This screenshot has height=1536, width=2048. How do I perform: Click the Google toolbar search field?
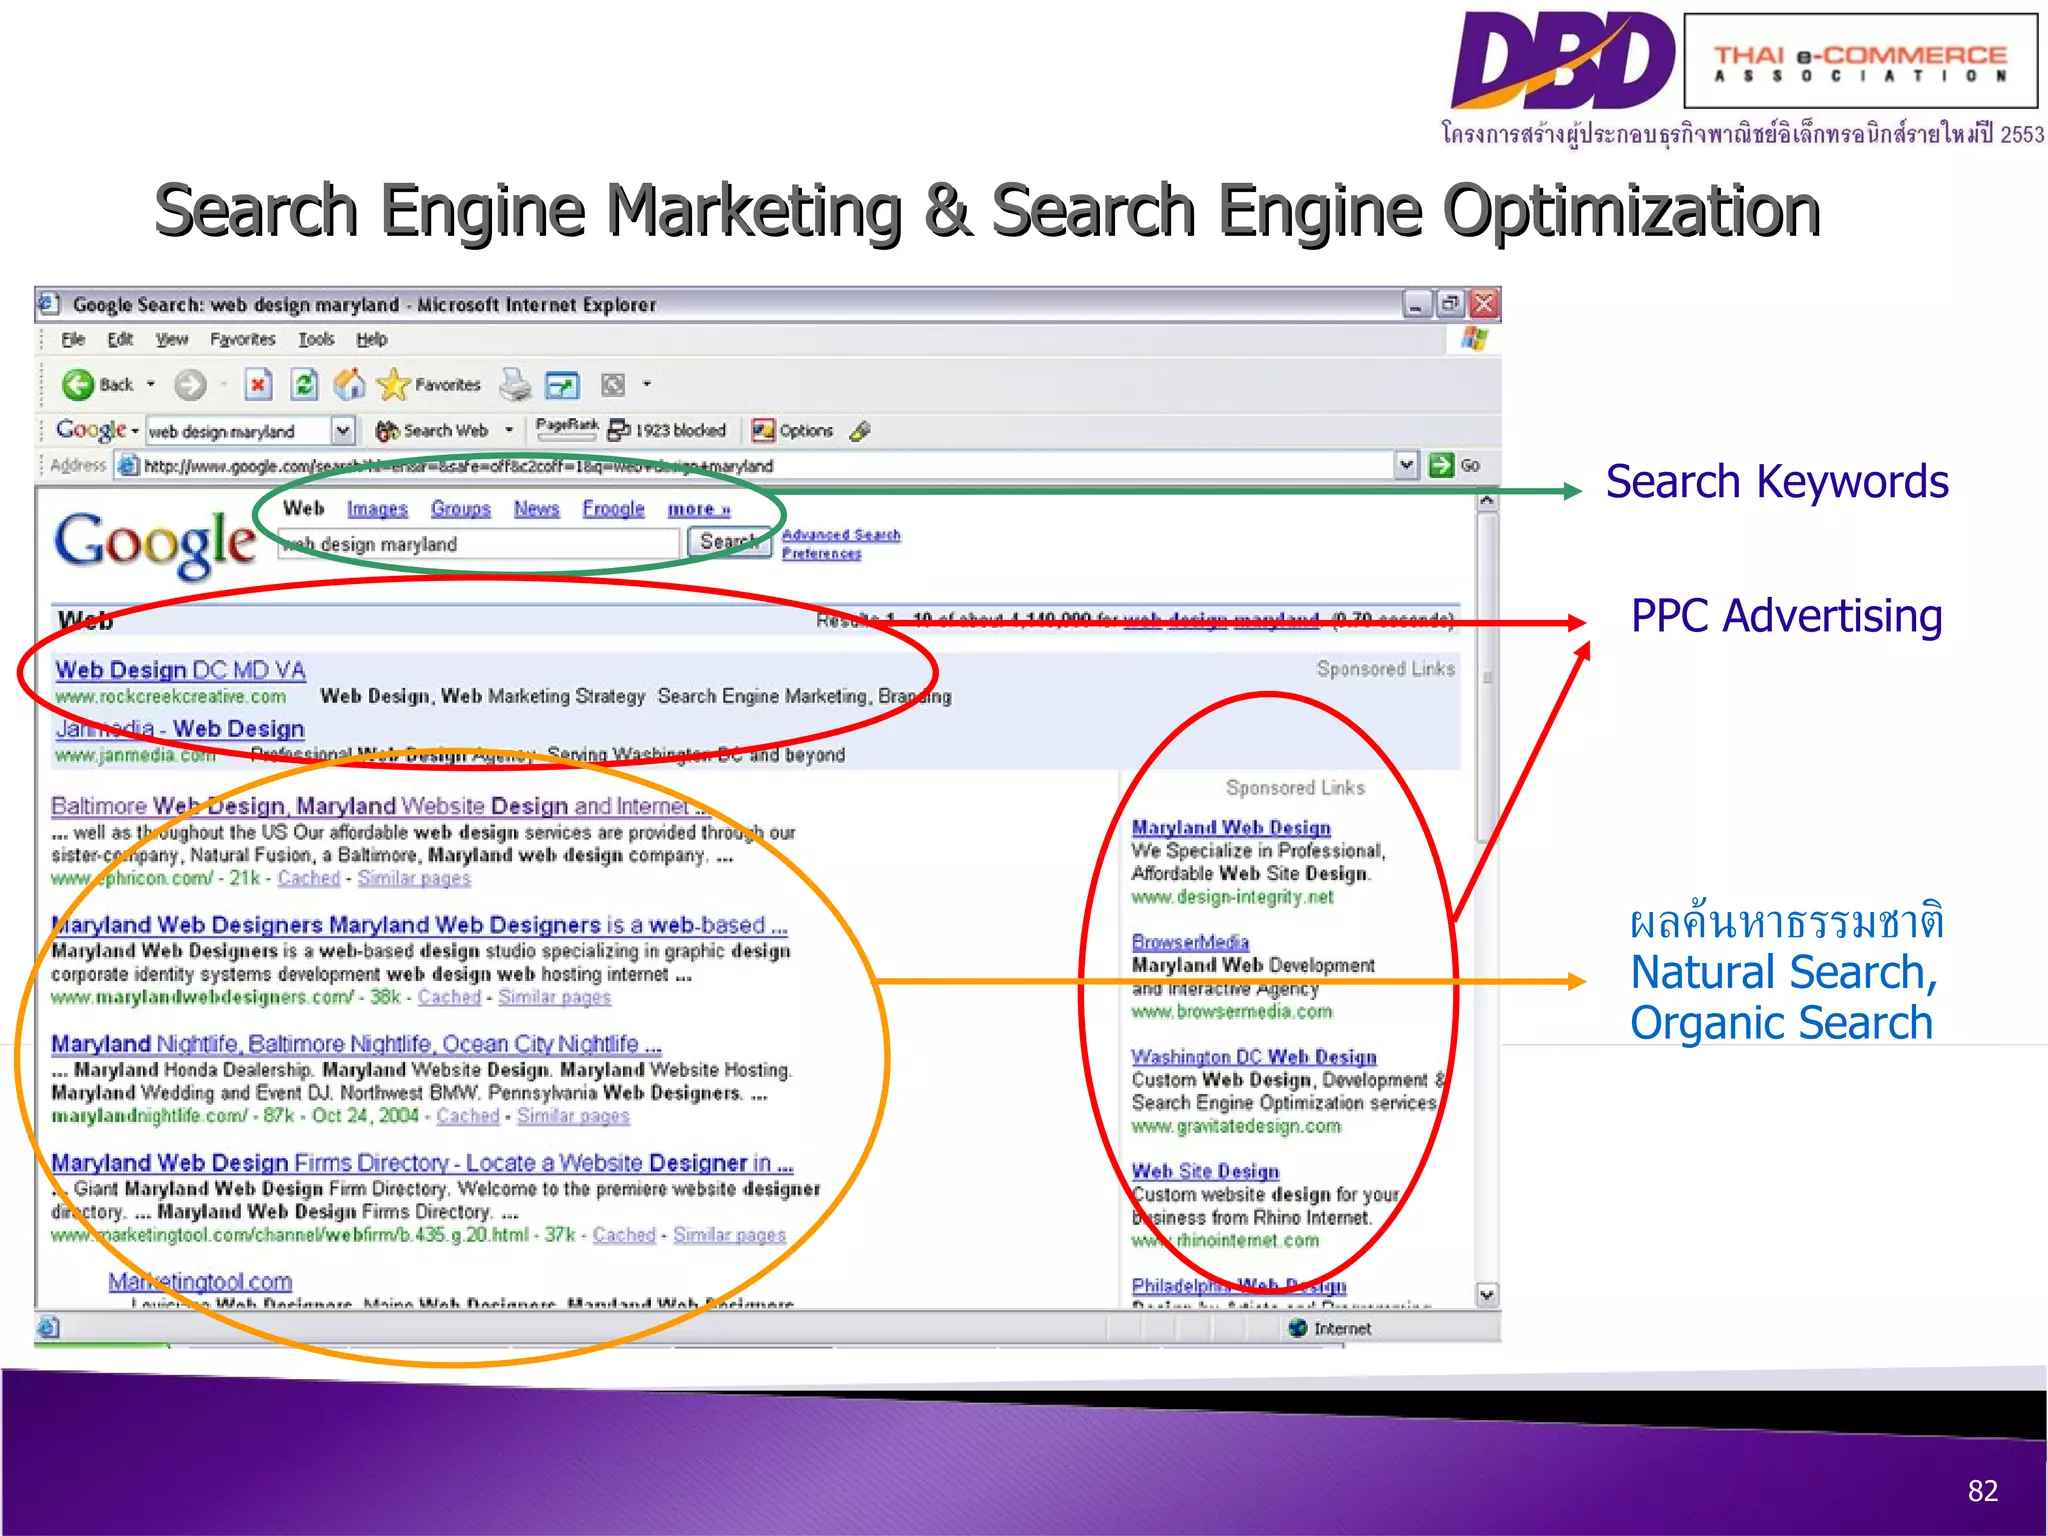(238, 431)
